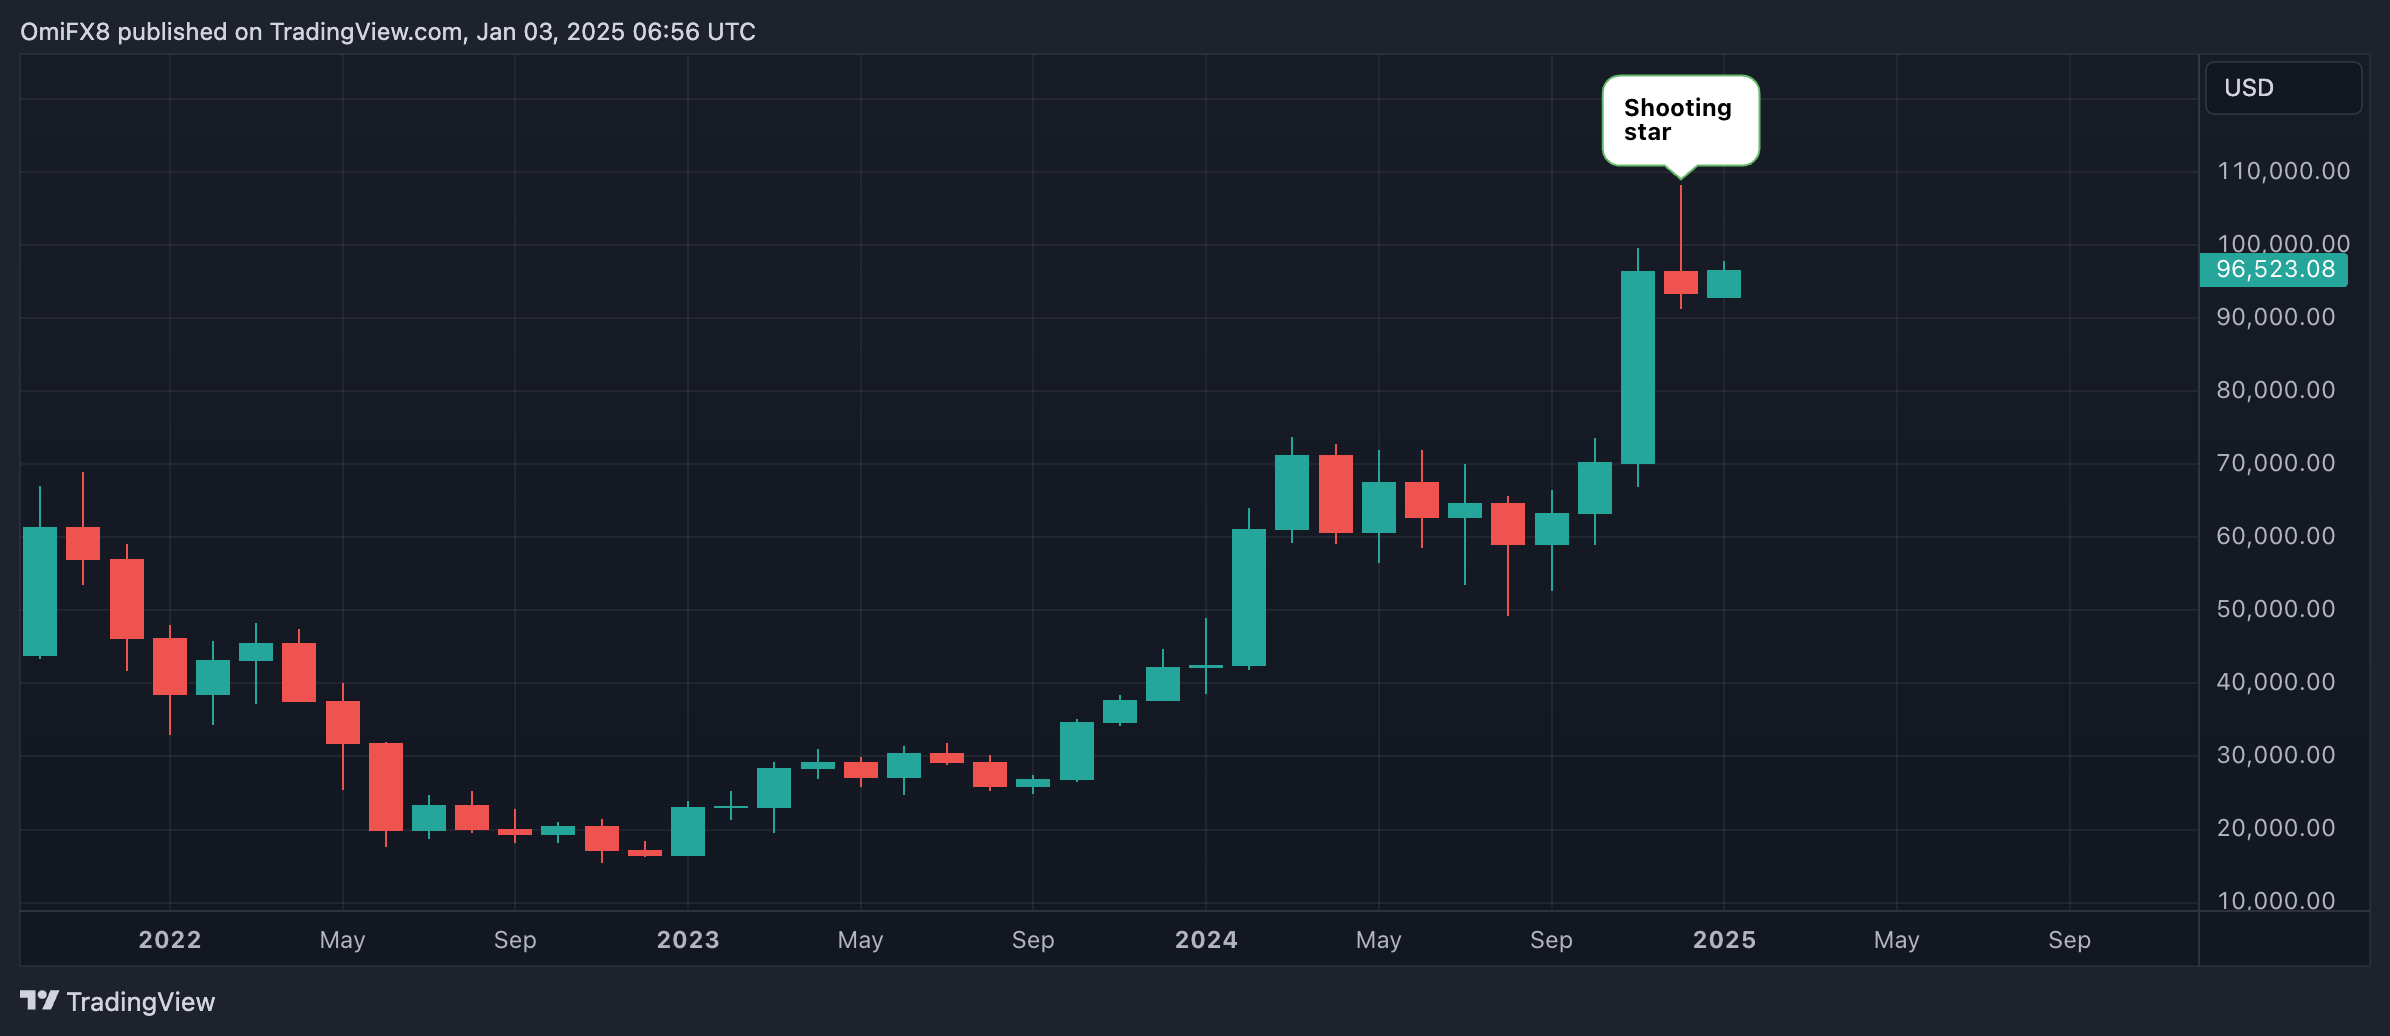Click the 70,000.00 price scale label
Viewport: 2390px width, 1036px height.
click(2276, 463)
